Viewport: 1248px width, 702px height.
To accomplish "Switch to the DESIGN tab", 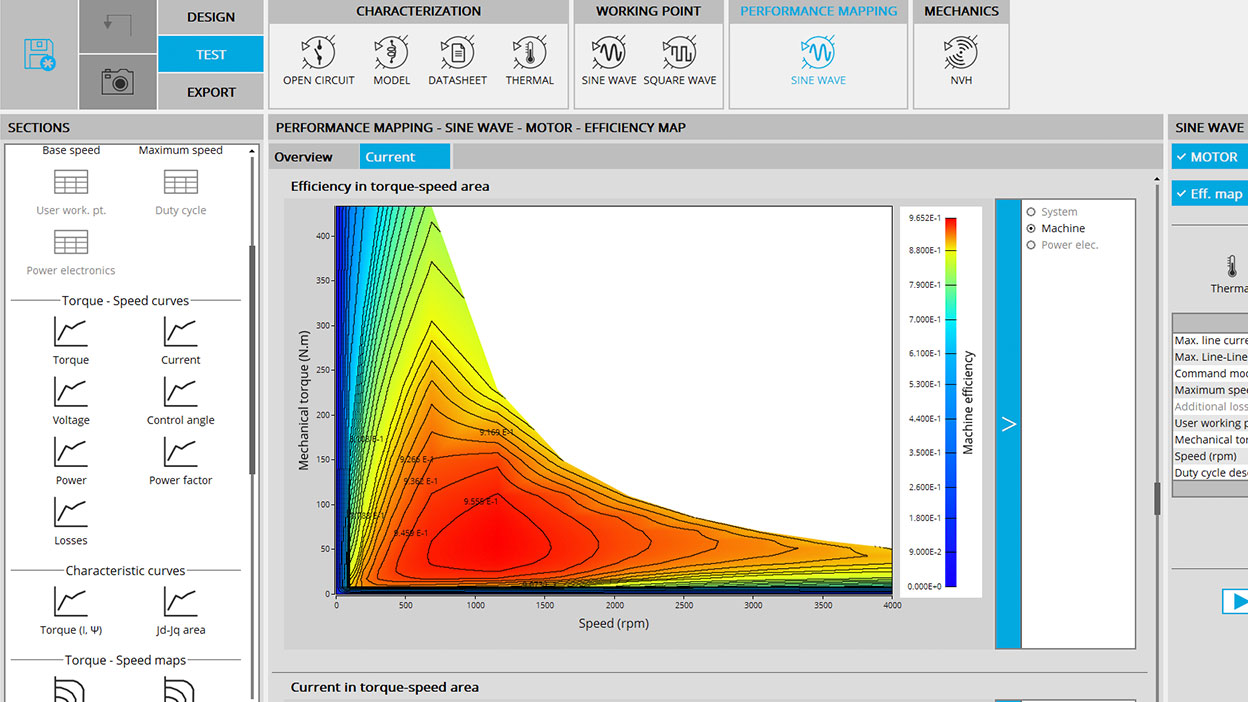I will 210,17.
